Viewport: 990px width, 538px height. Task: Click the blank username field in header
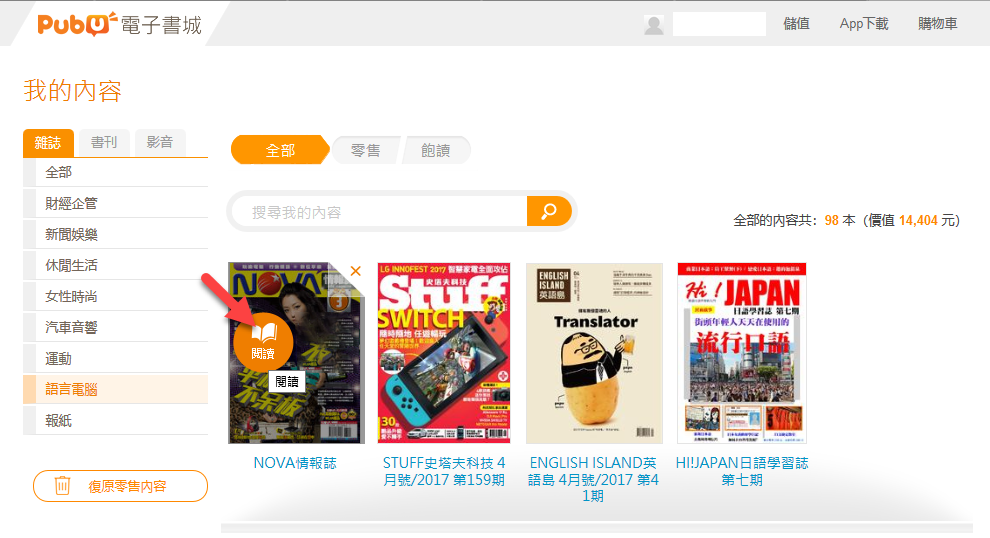coord(719,24)
